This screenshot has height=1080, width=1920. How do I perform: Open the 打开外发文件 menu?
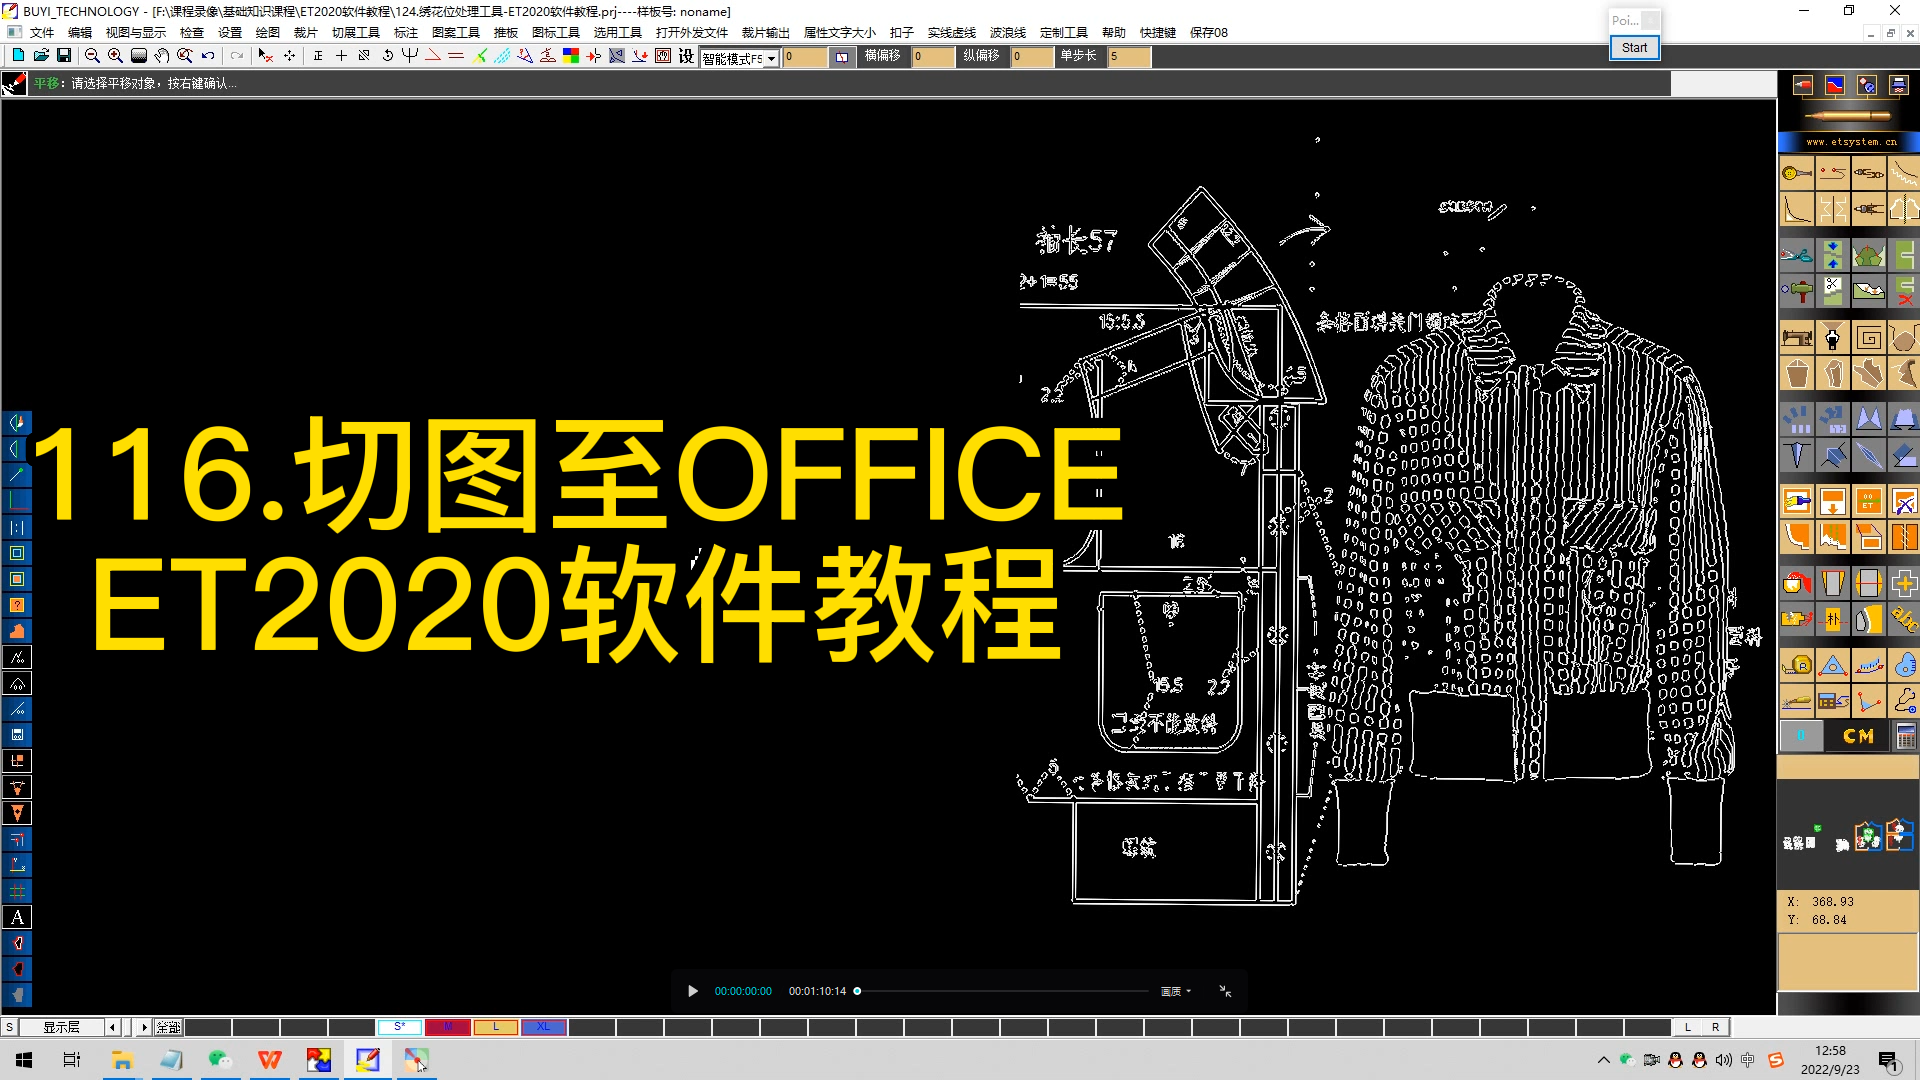pyautogui.click(x=692, y=33)
